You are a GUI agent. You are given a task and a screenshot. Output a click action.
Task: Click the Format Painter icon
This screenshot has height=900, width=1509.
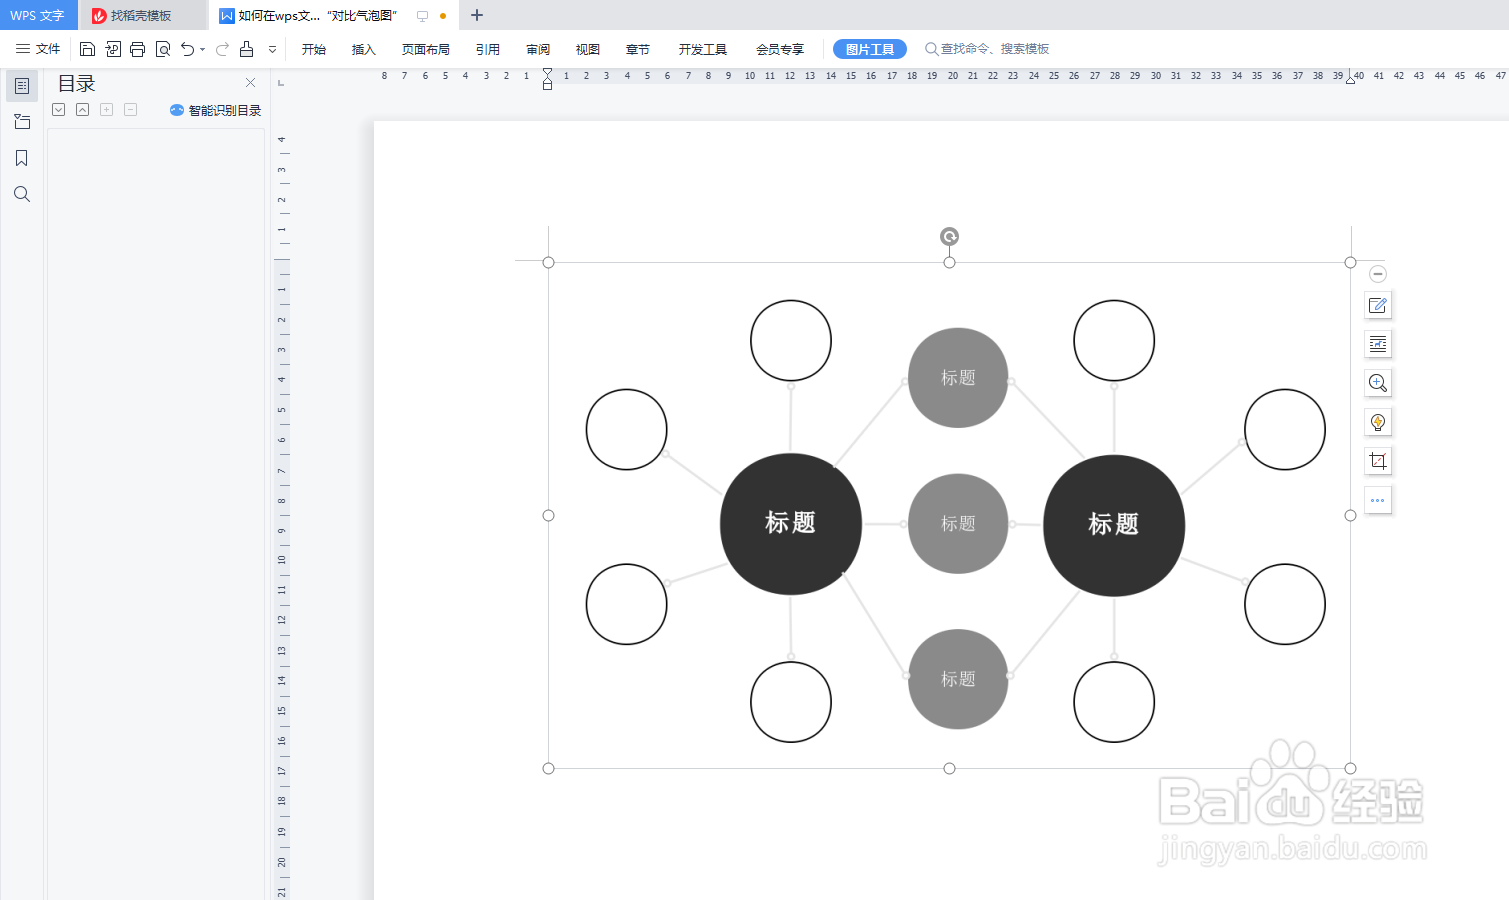(x=246, y=49)
